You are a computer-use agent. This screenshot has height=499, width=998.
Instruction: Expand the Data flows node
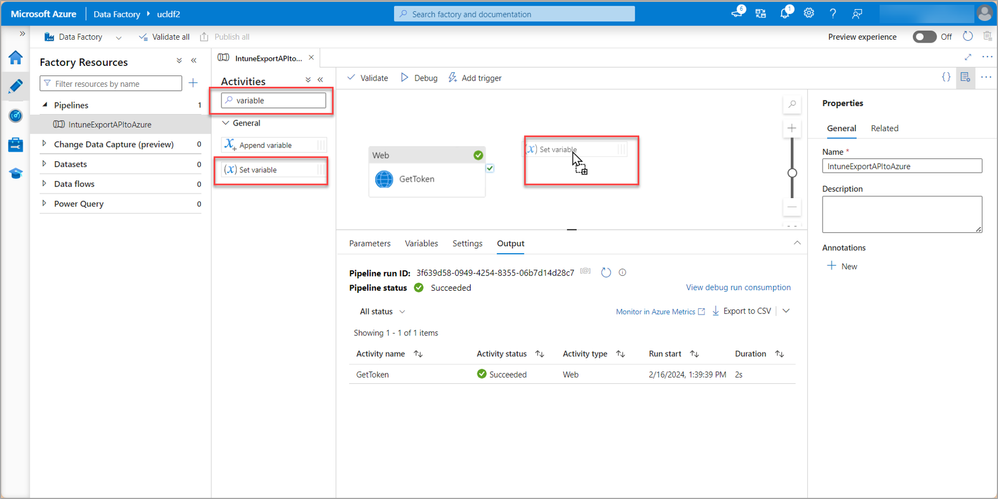pyautogui.click(x=44, y=184)
